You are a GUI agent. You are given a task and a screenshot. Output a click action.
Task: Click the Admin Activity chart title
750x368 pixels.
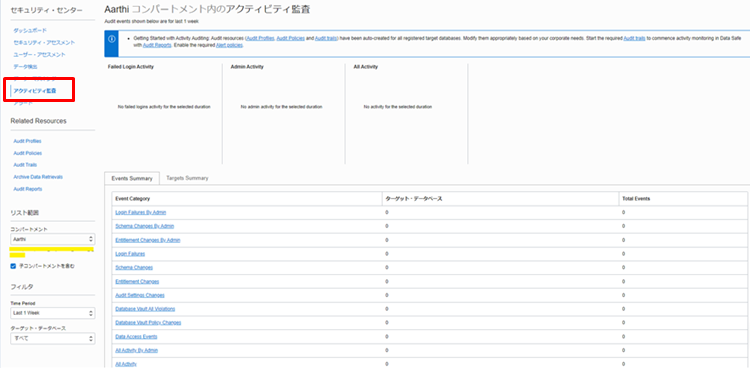tap(247, 67)
